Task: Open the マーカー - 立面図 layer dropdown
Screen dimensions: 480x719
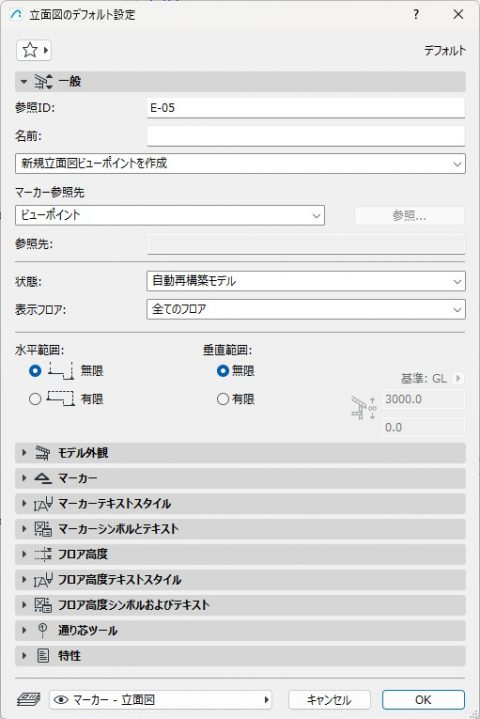Action: click(160, 700)
